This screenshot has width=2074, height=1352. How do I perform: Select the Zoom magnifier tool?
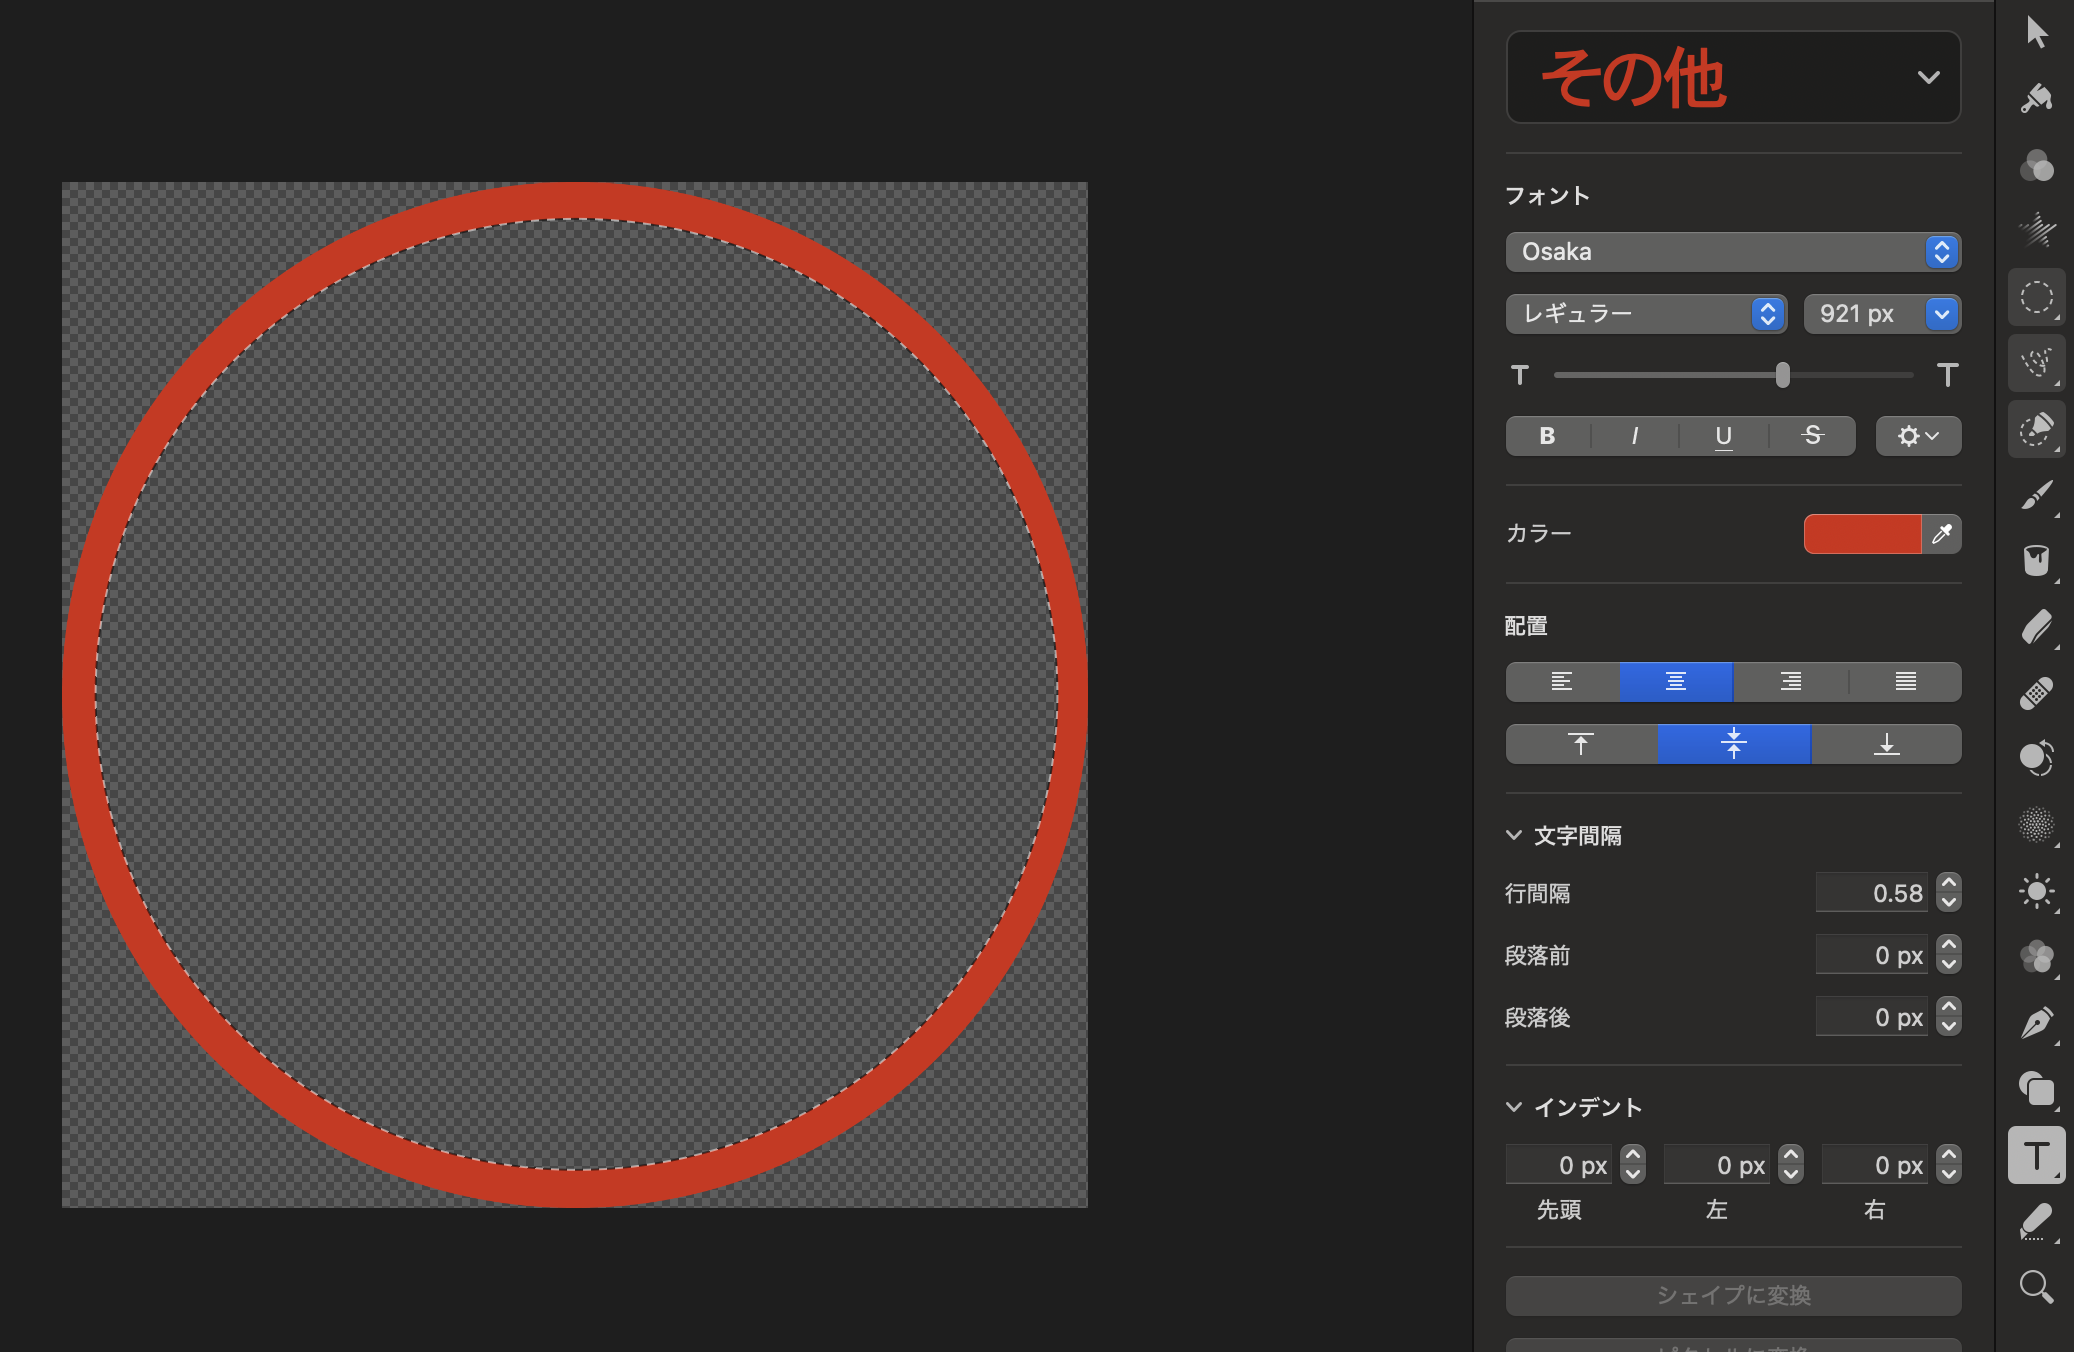coord(2036,1287)
